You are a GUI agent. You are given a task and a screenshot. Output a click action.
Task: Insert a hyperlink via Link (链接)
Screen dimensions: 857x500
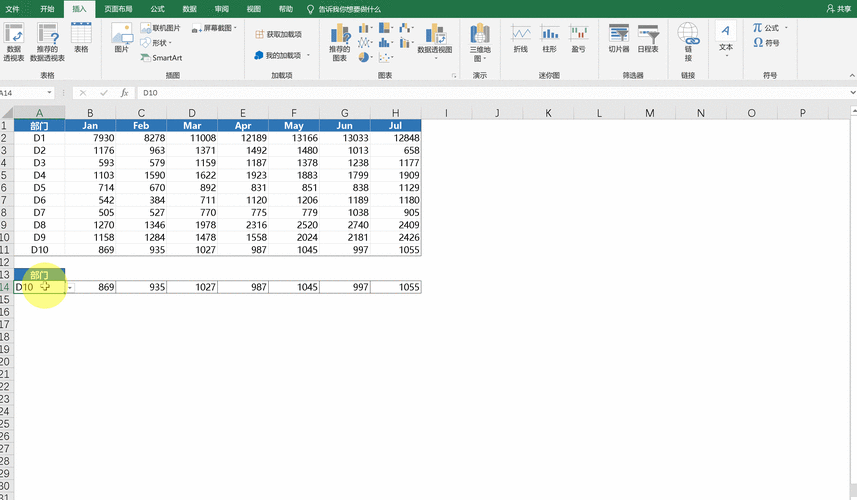click(x=688, y=42)
